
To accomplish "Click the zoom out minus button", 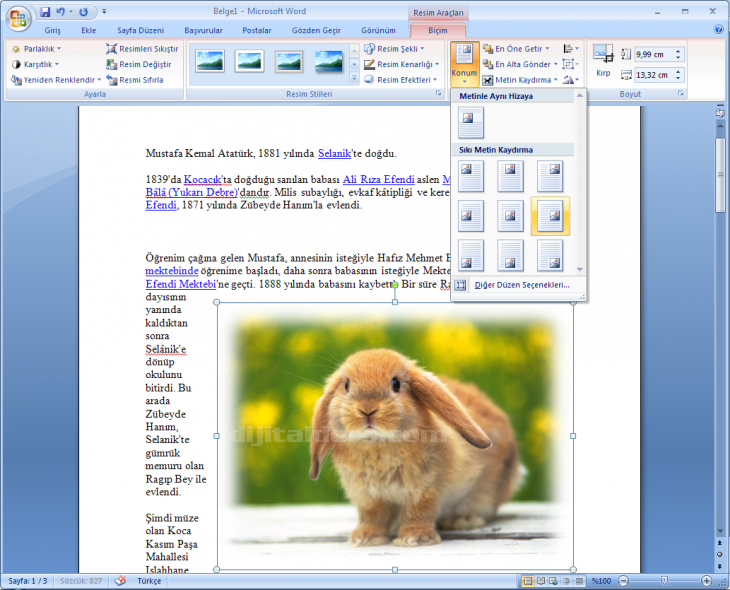I will point(624,581).
